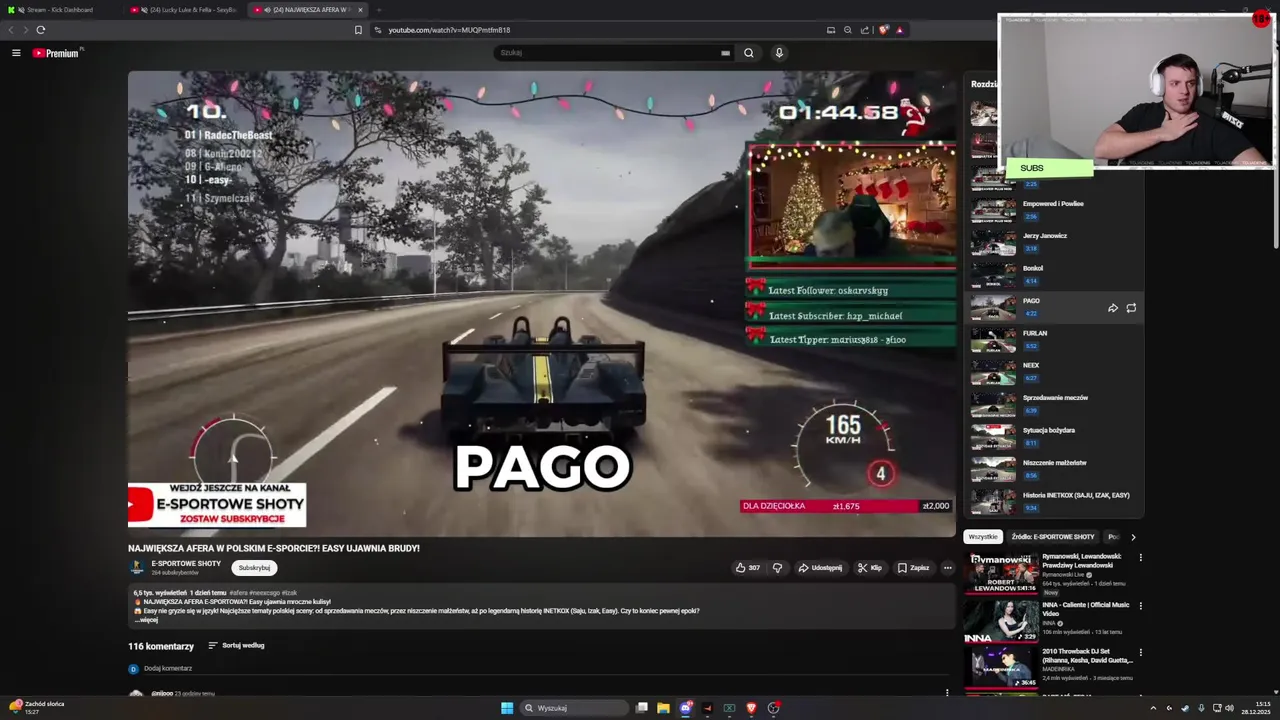Jump to Niszczenie małżeństw chapter
This screenshot has width=1280, height=720.
tap(1053, 468)
